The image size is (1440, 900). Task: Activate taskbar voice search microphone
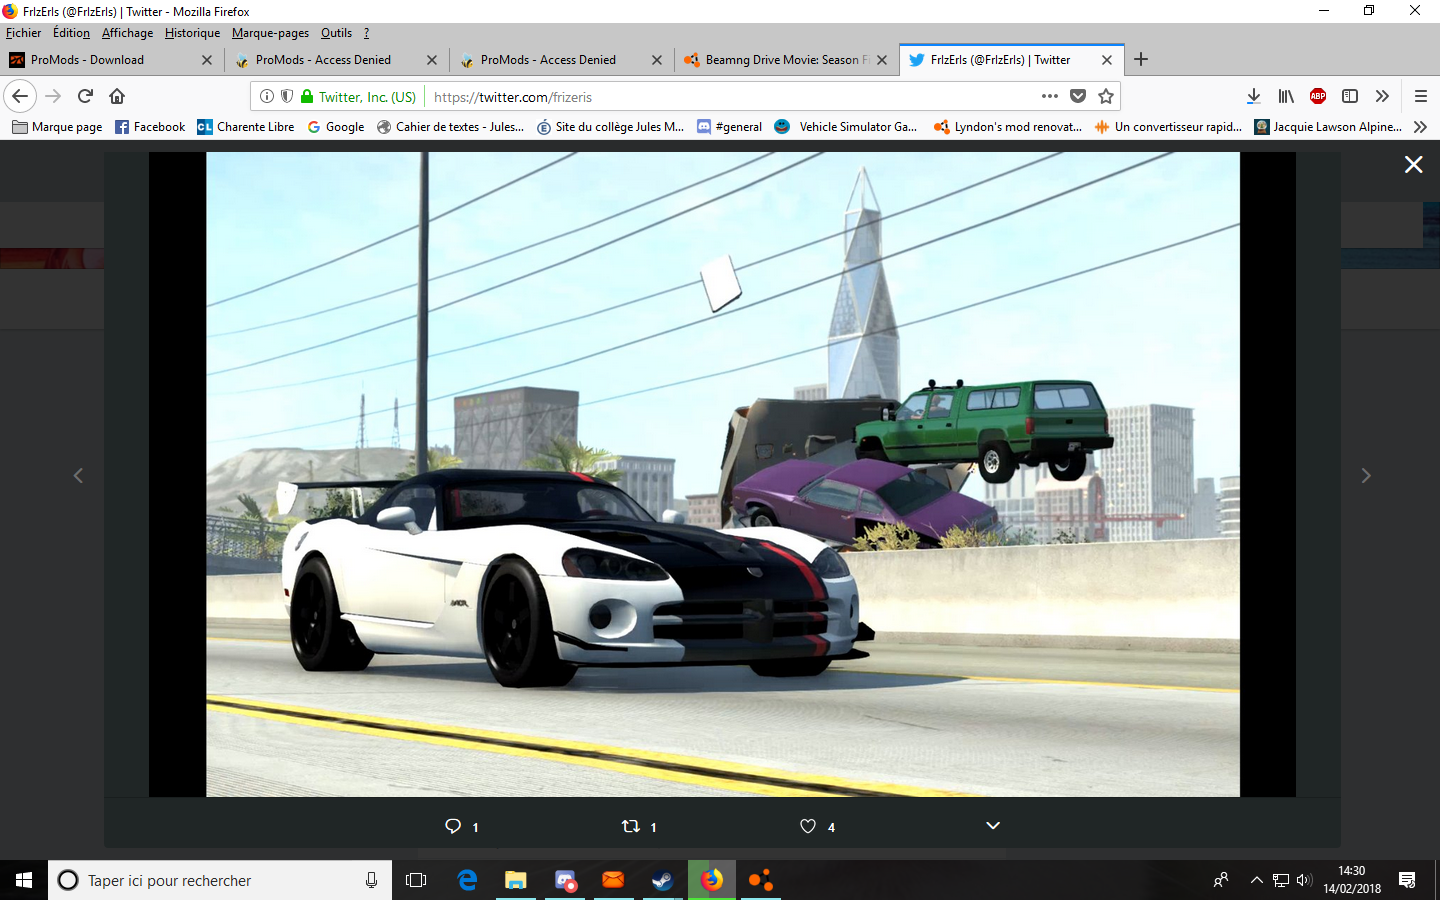[371, 880]
